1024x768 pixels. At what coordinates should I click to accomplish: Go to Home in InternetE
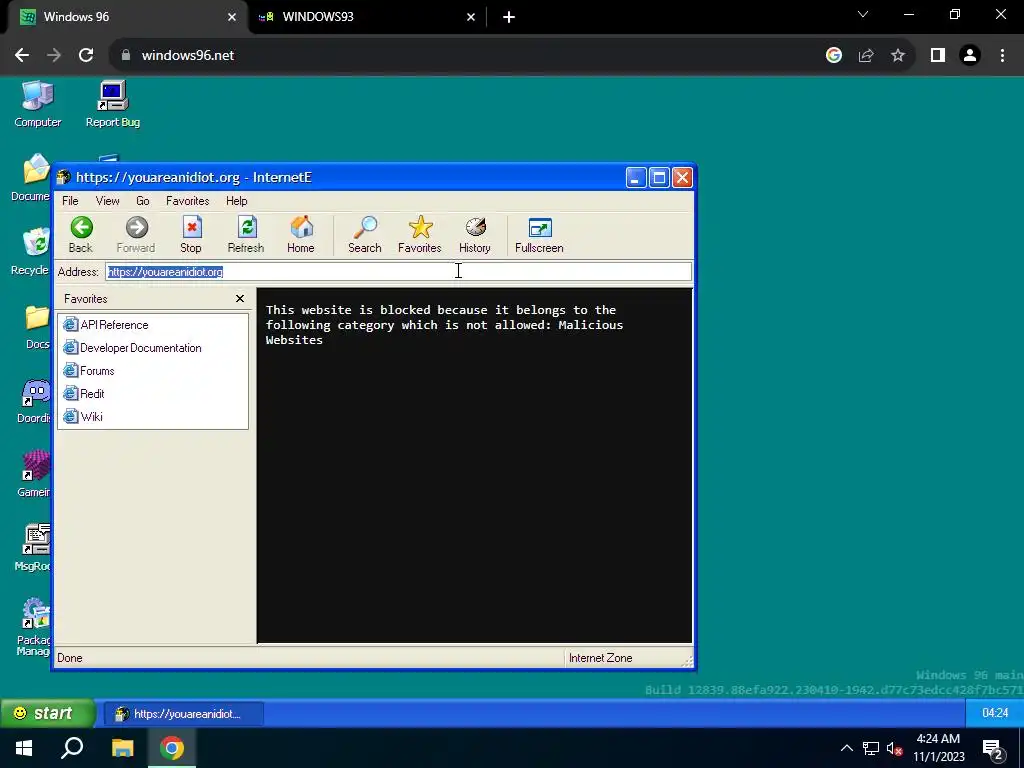pos(300,234)
